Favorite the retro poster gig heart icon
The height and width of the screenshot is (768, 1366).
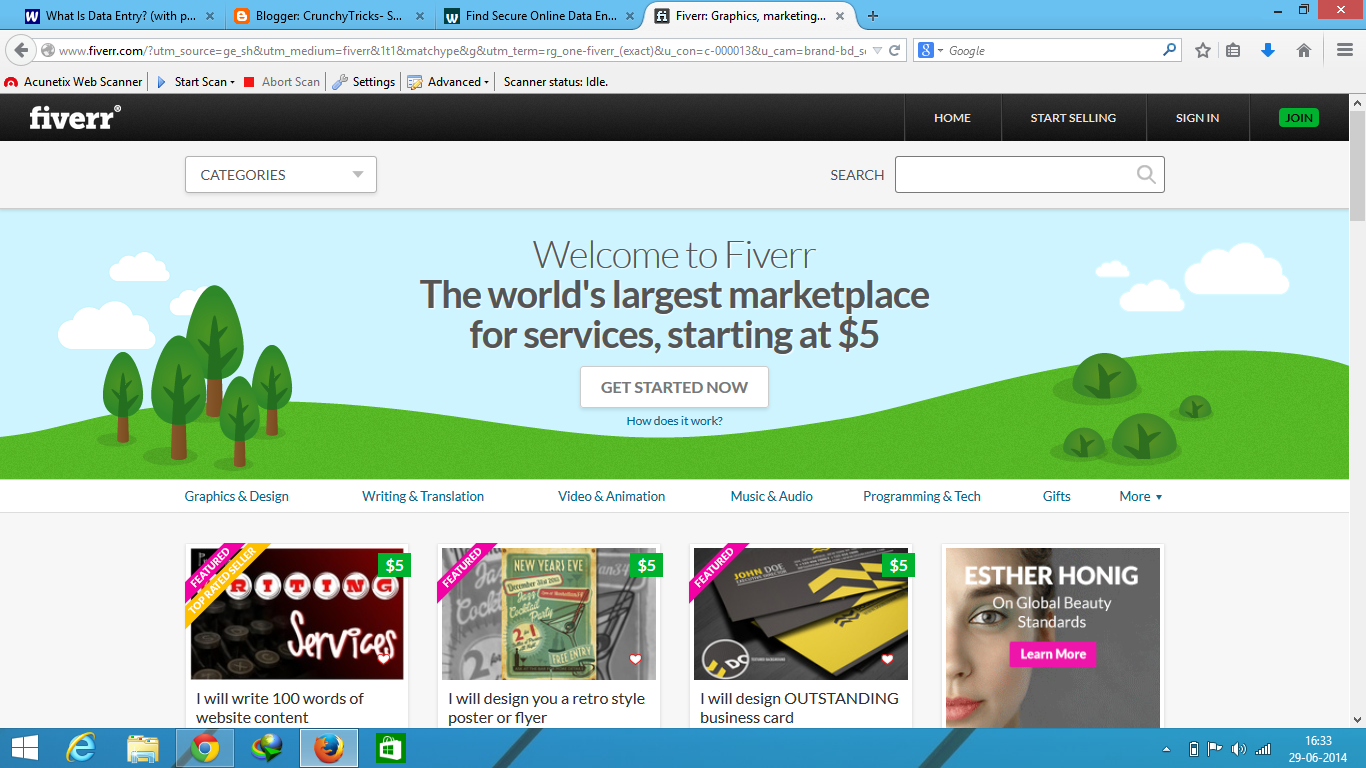tap(635, 659)
